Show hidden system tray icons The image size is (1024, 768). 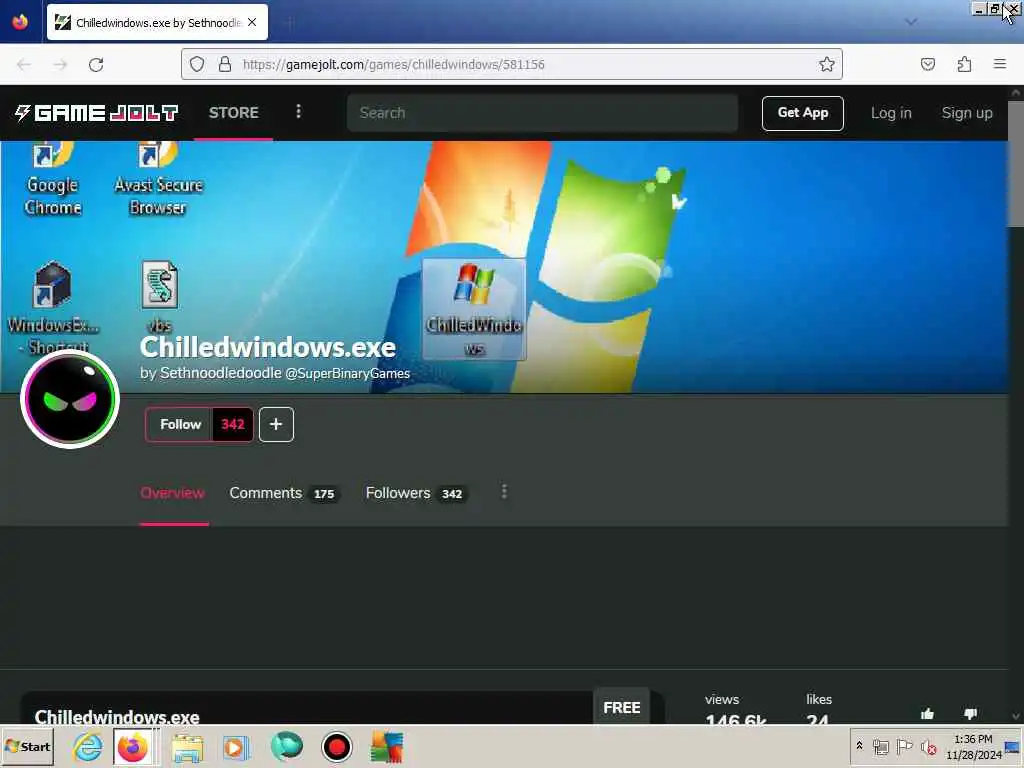859,745
